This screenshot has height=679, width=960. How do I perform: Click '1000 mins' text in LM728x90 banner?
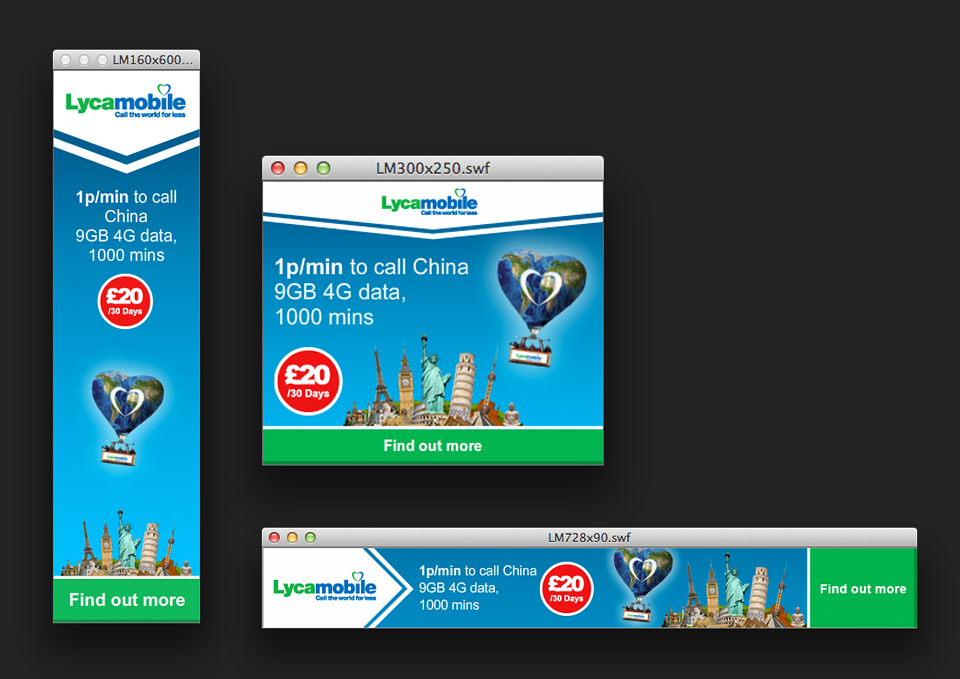pyautogui.click(x=449, y=605)
